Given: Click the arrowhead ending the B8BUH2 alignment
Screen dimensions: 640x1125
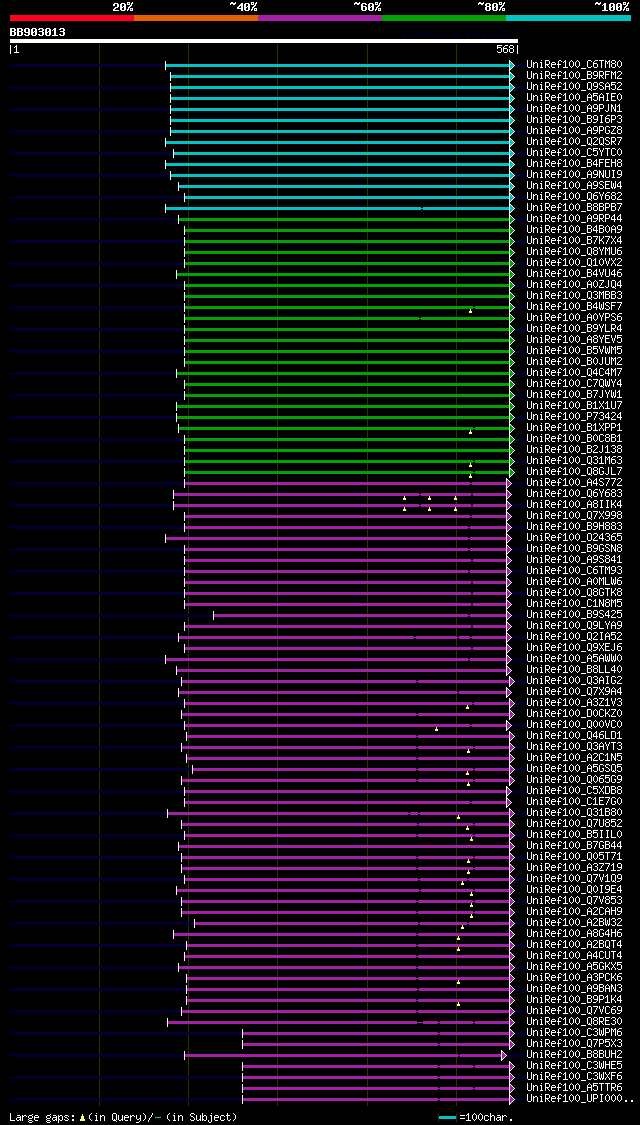Looking at the screenshot, I should pyautogui.click(x=504, y=1055).
